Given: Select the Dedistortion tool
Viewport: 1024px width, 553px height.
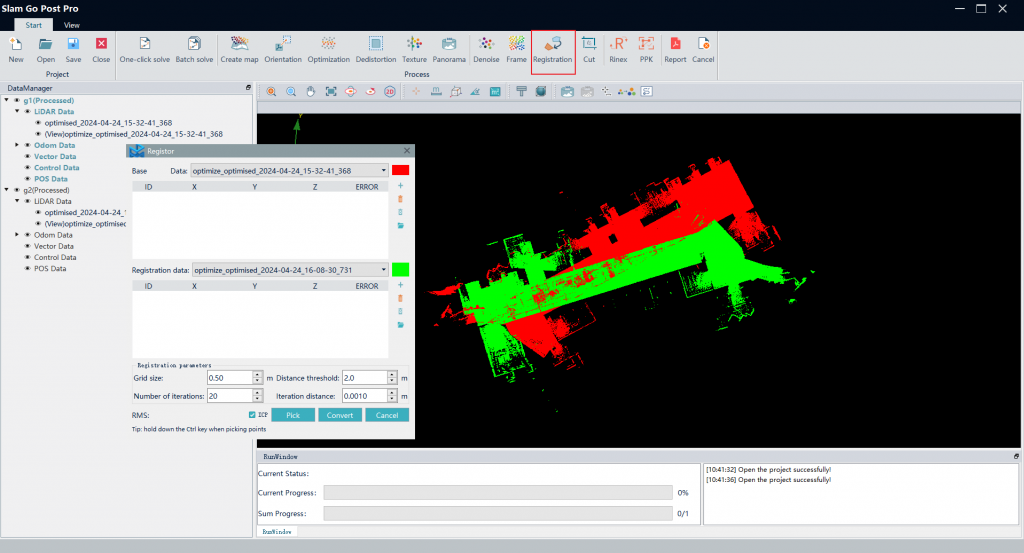Looking at the screenshot, I should 376,49.
